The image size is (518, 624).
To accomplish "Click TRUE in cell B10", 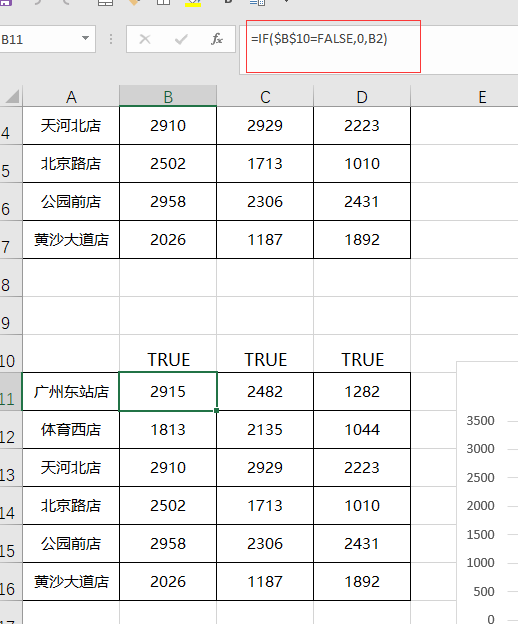I will click(x=169, y=360).
